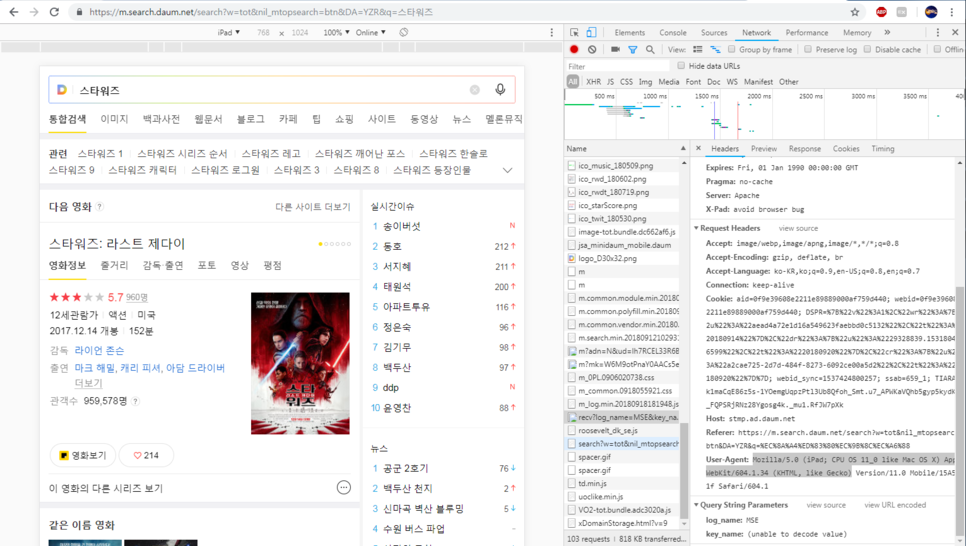
Task: Open the Adblock Plus extension
Action: pyautogui.click(x=881, y=12)
